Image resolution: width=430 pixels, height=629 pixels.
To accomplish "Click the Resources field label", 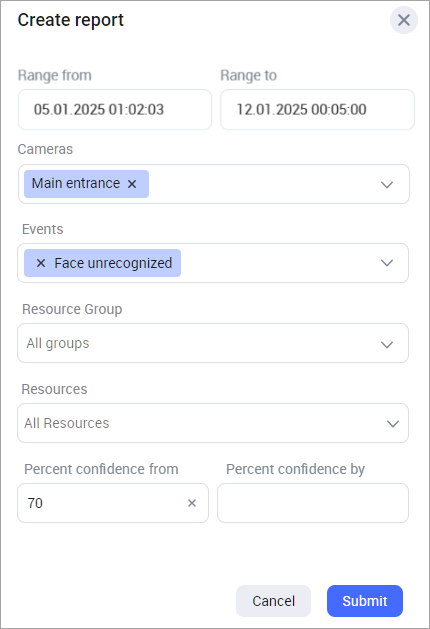I will click(54, 389).
